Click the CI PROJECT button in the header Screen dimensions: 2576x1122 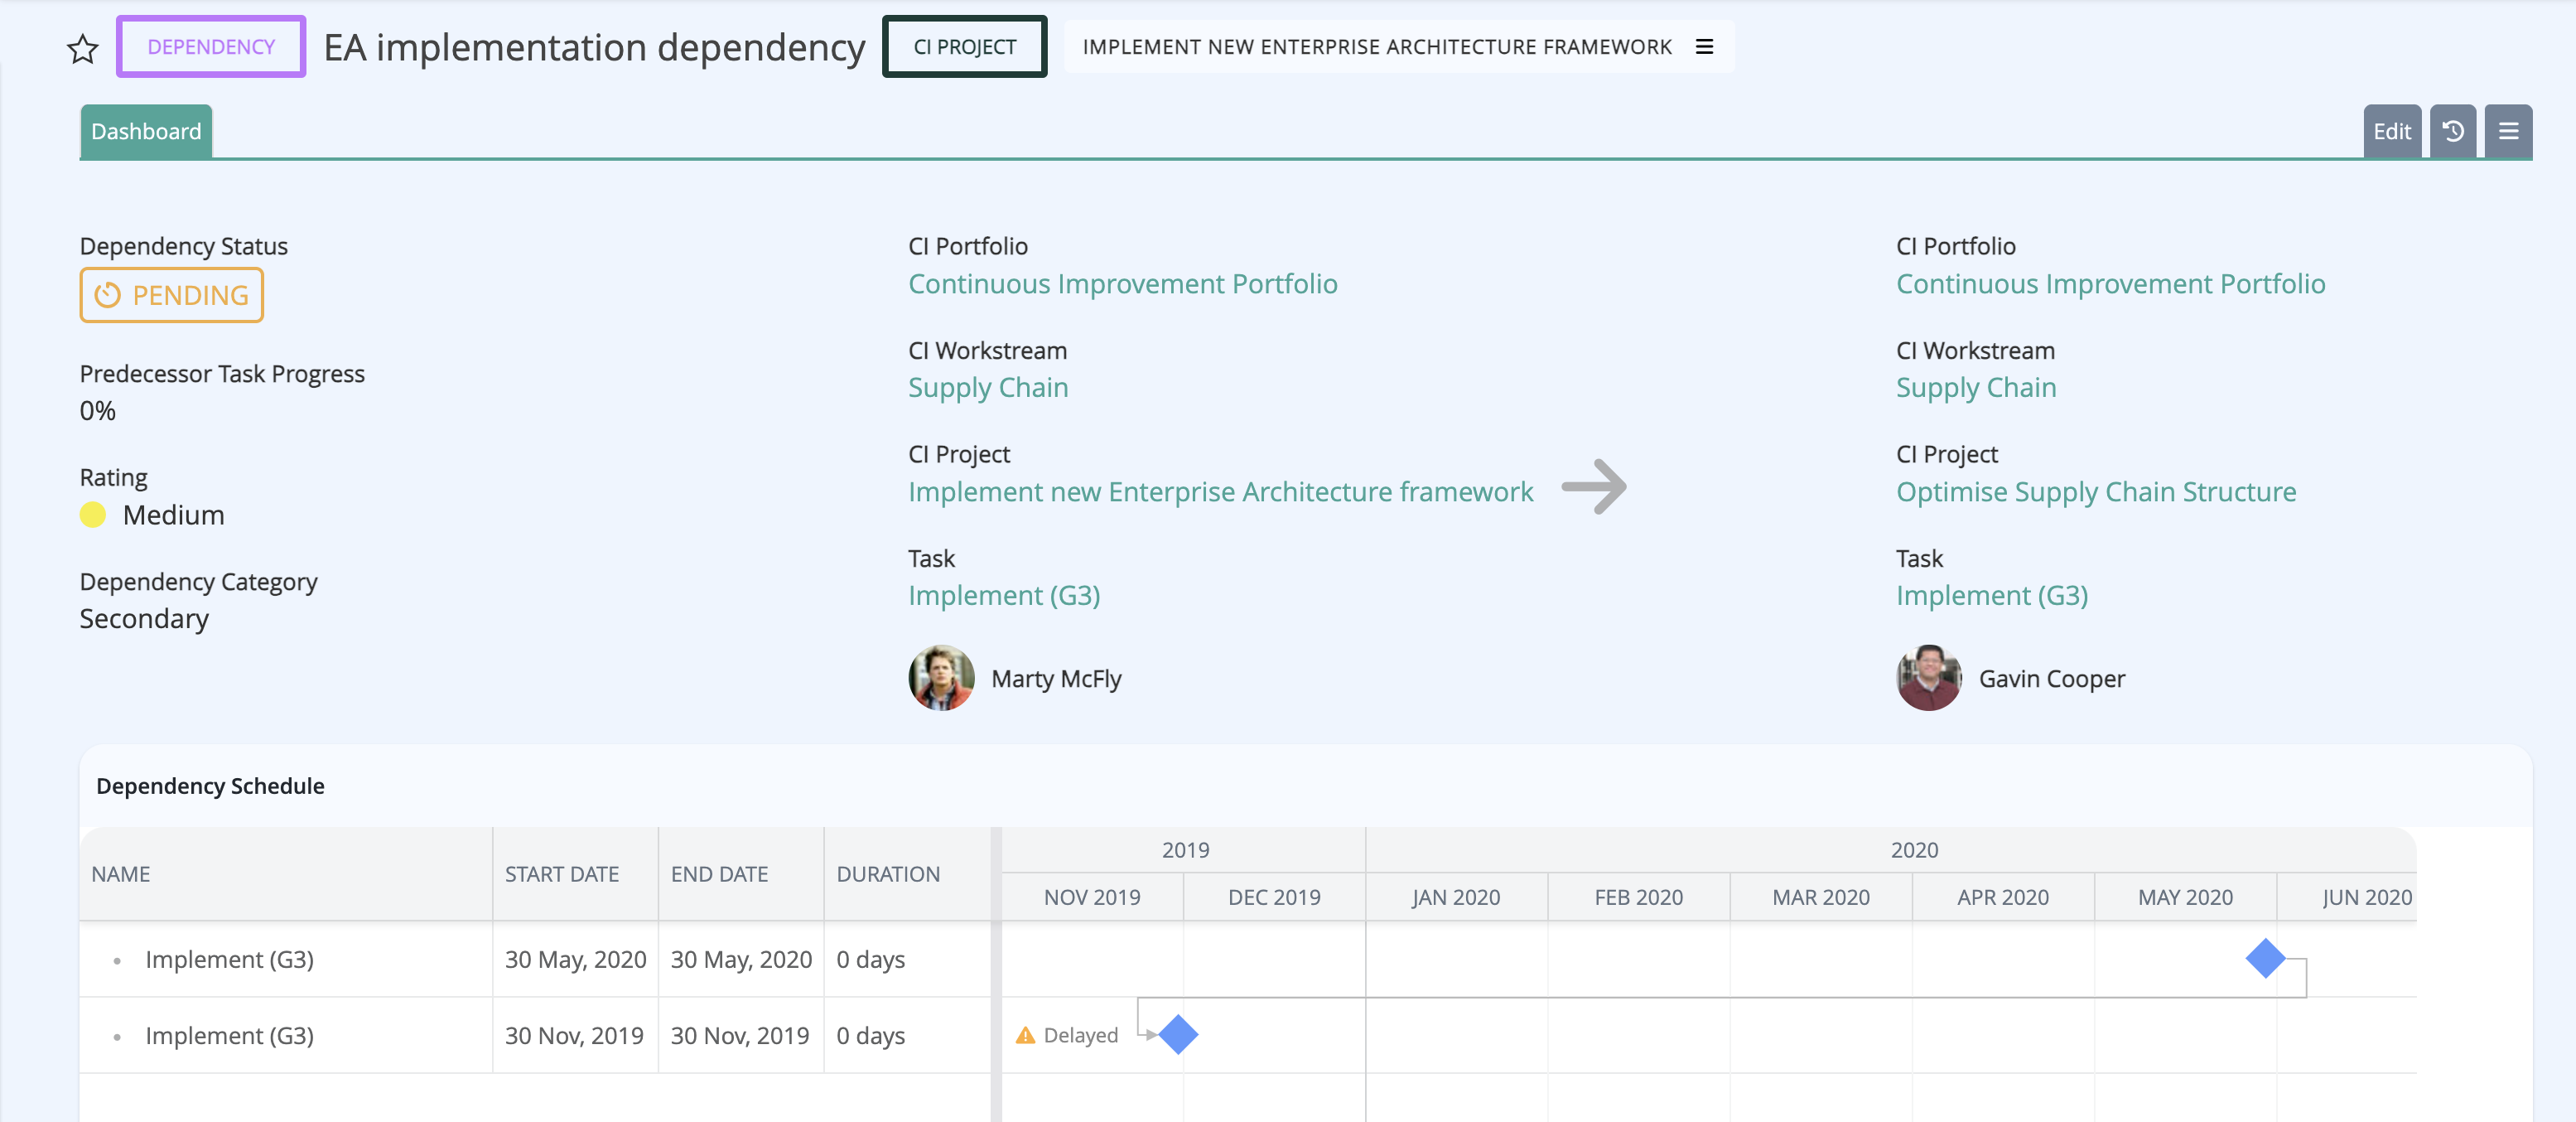tap(963, 46)
